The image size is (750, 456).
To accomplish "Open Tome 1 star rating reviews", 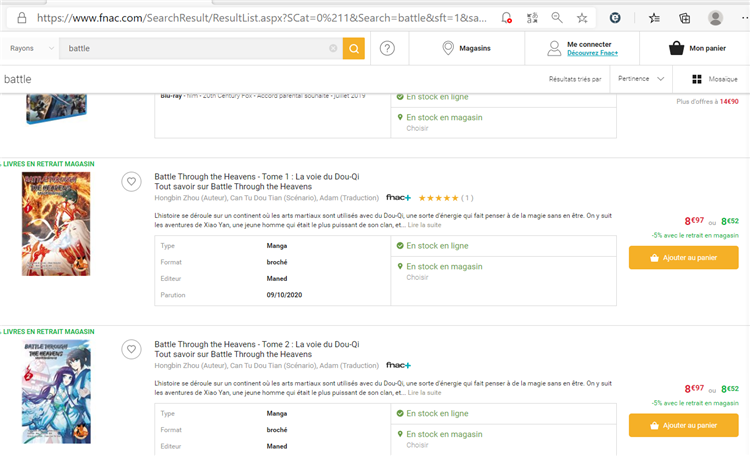I will (446, 198).
